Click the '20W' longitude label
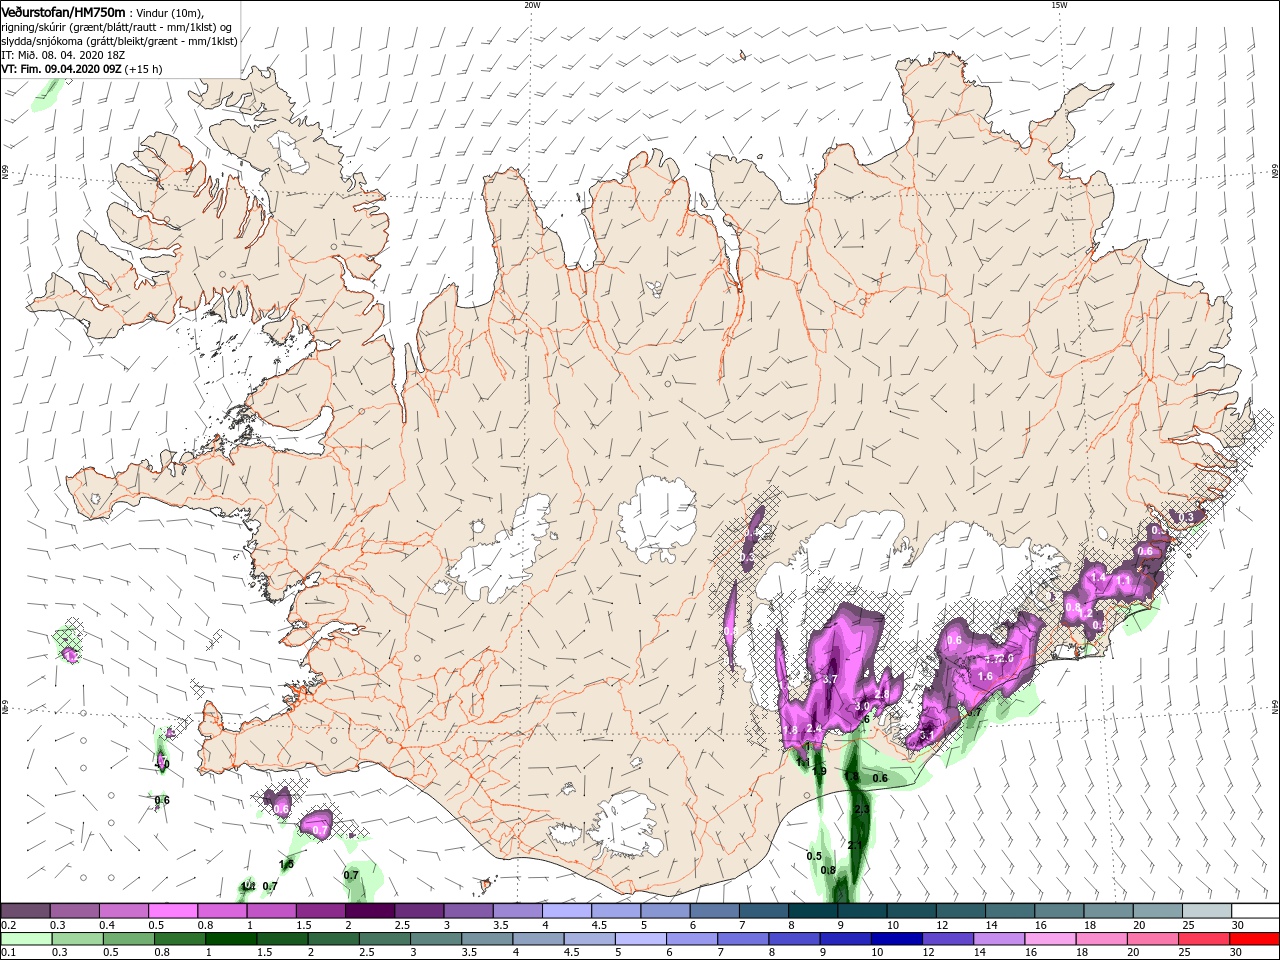Viewport: 1280px width, 960px height. (x=532, y=5)
